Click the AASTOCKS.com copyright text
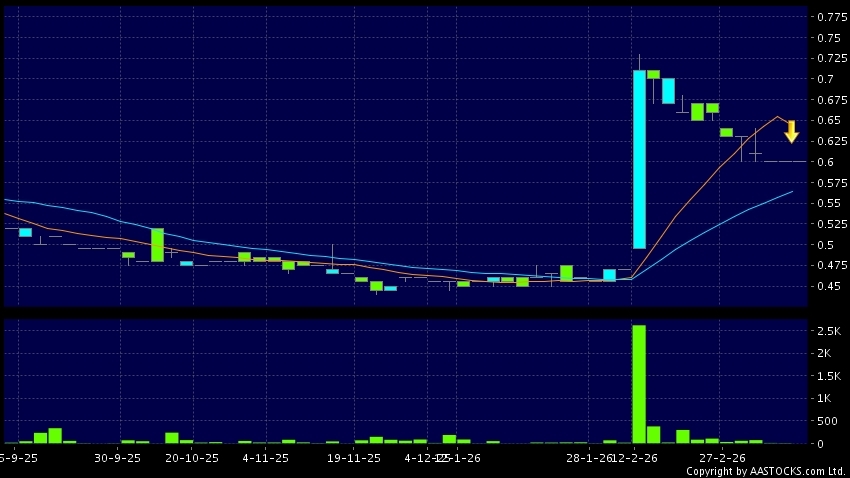The image size is (850, 478). 765,471
